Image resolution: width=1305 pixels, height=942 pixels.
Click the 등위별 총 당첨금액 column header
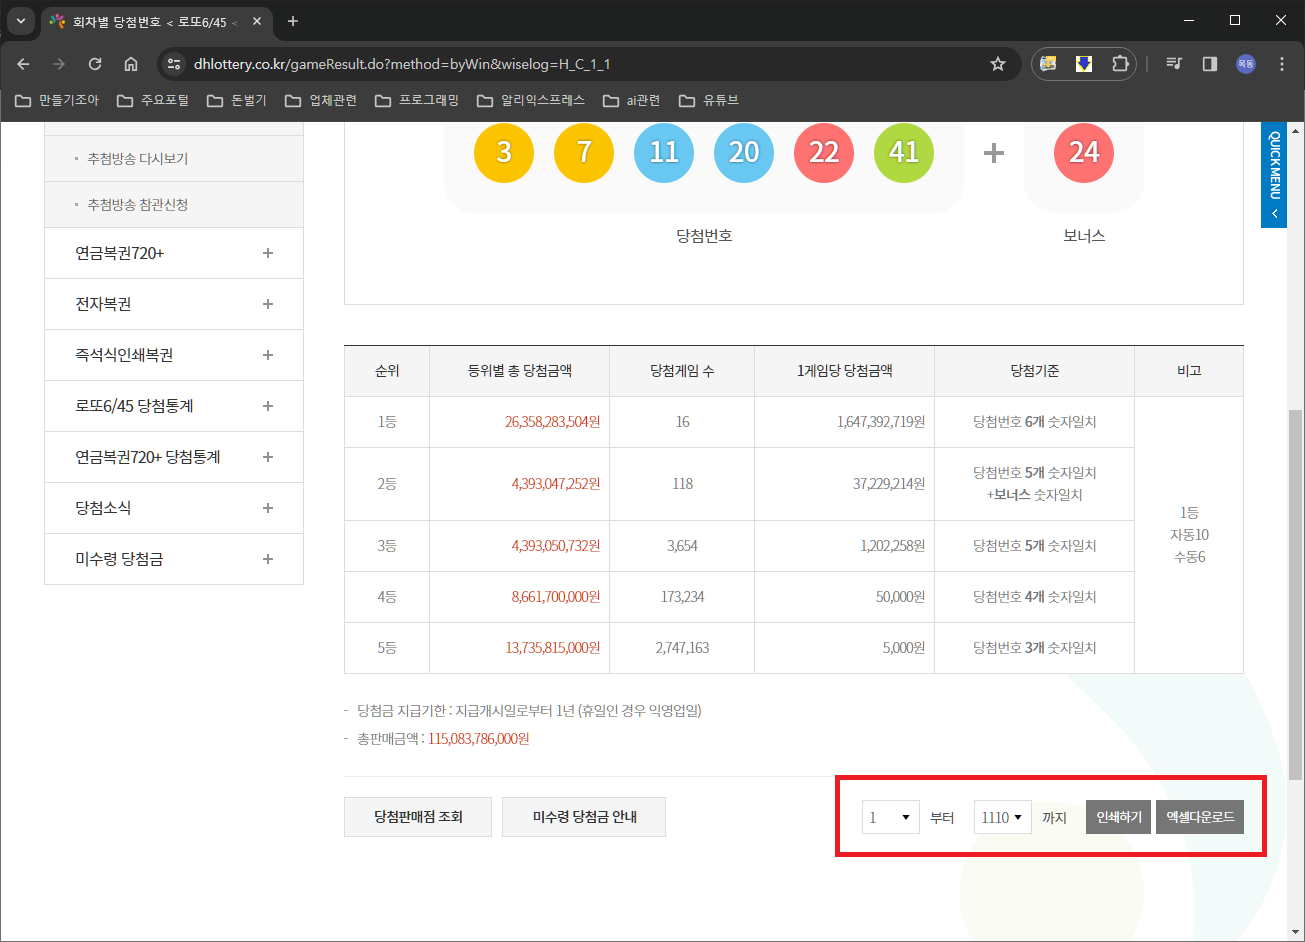coord(520,371)
